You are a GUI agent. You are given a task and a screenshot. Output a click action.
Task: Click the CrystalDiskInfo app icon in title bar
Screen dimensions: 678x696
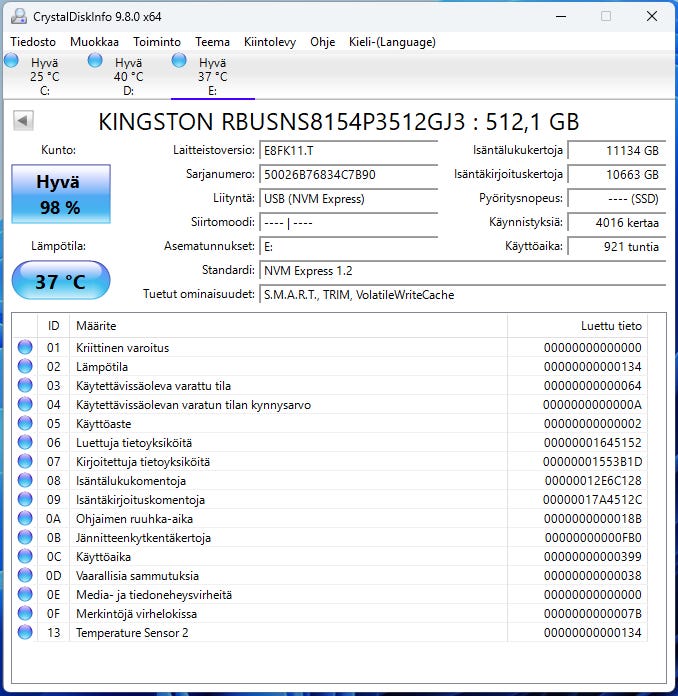click(19, 17)
